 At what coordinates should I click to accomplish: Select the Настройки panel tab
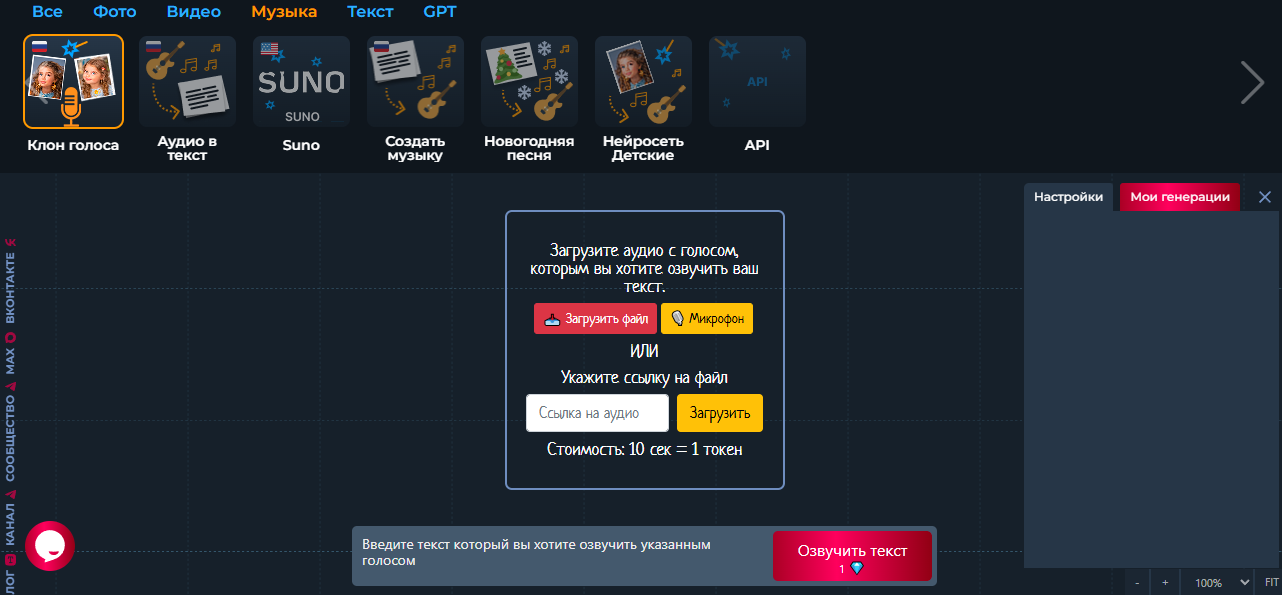pos(1068,197)
